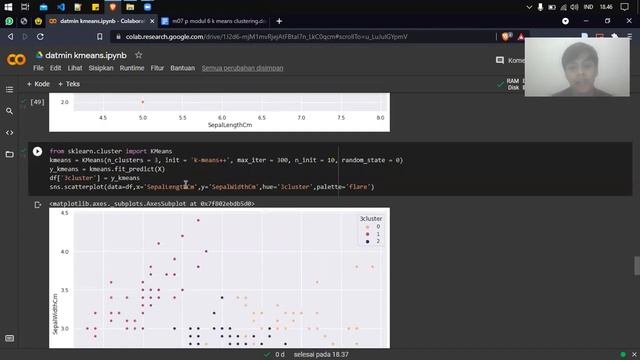Show hidden system tray icons
The width and height of the screenshot is (640, 360).
pyautogui.click(x=529, y=7)
